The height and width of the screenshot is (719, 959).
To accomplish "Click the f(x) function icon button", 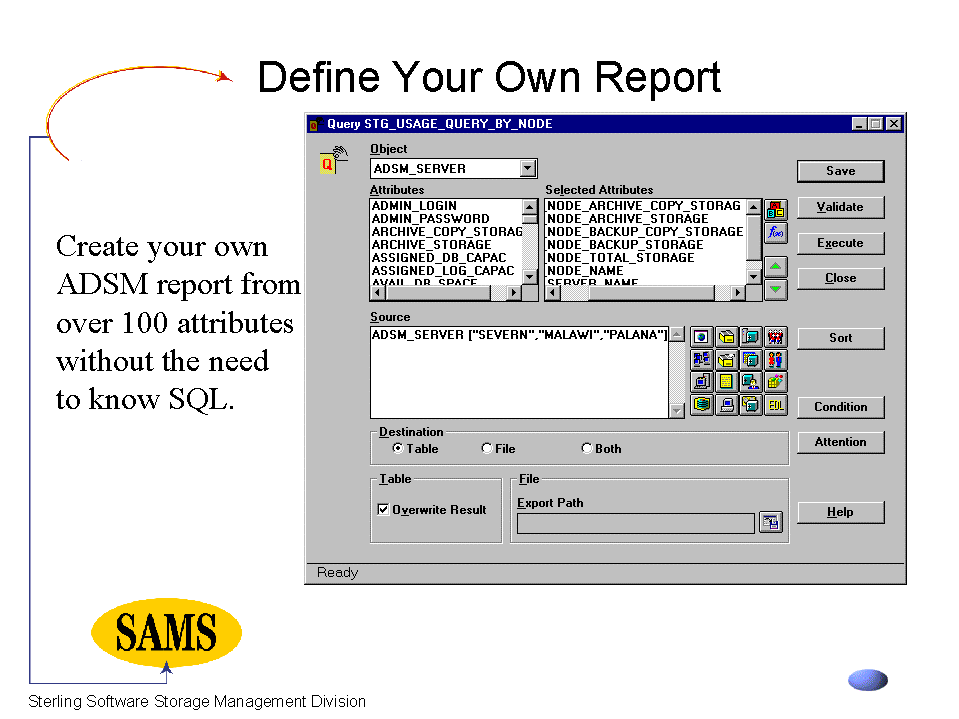I will click(775, 233).
